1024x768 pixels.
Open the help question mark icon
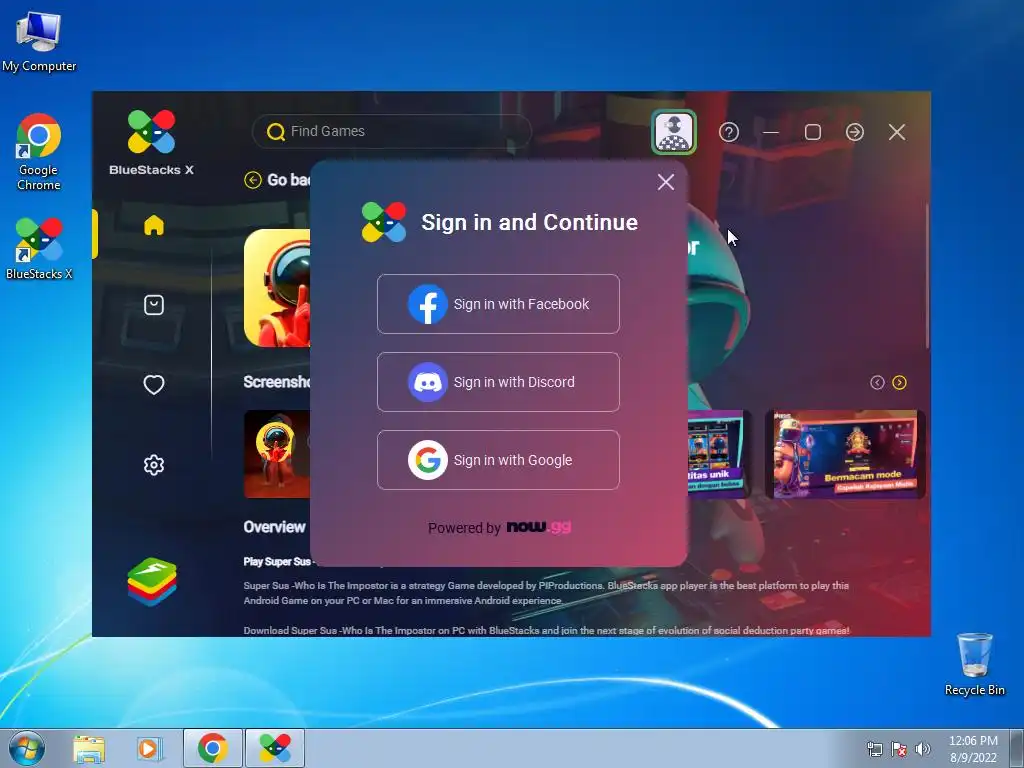[729, 133]
